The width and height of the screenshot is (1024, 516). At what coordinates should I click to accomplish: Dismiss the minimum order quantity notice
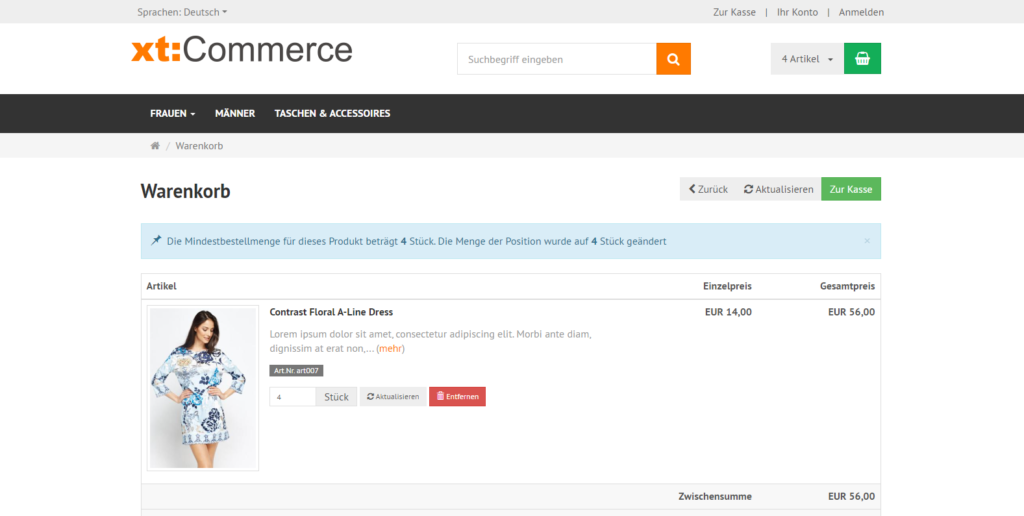pos(866,241)
